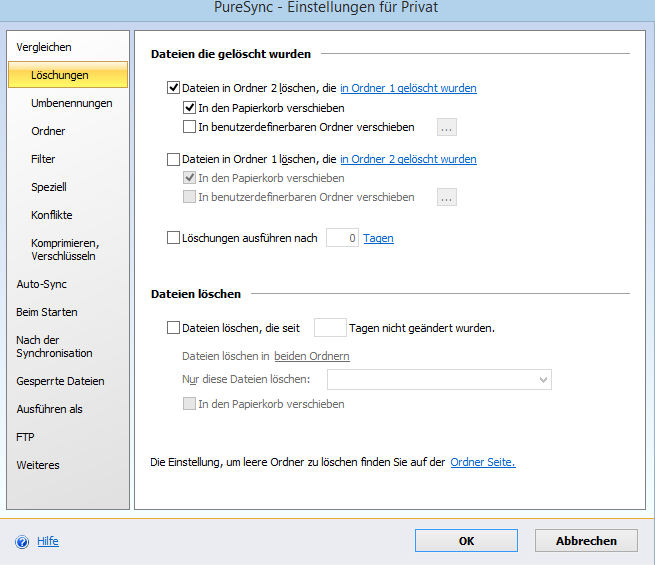
Task: Uncheck 'Dateien in Ordner 2 löschen' checkbox
Action: tap(173, 88)
